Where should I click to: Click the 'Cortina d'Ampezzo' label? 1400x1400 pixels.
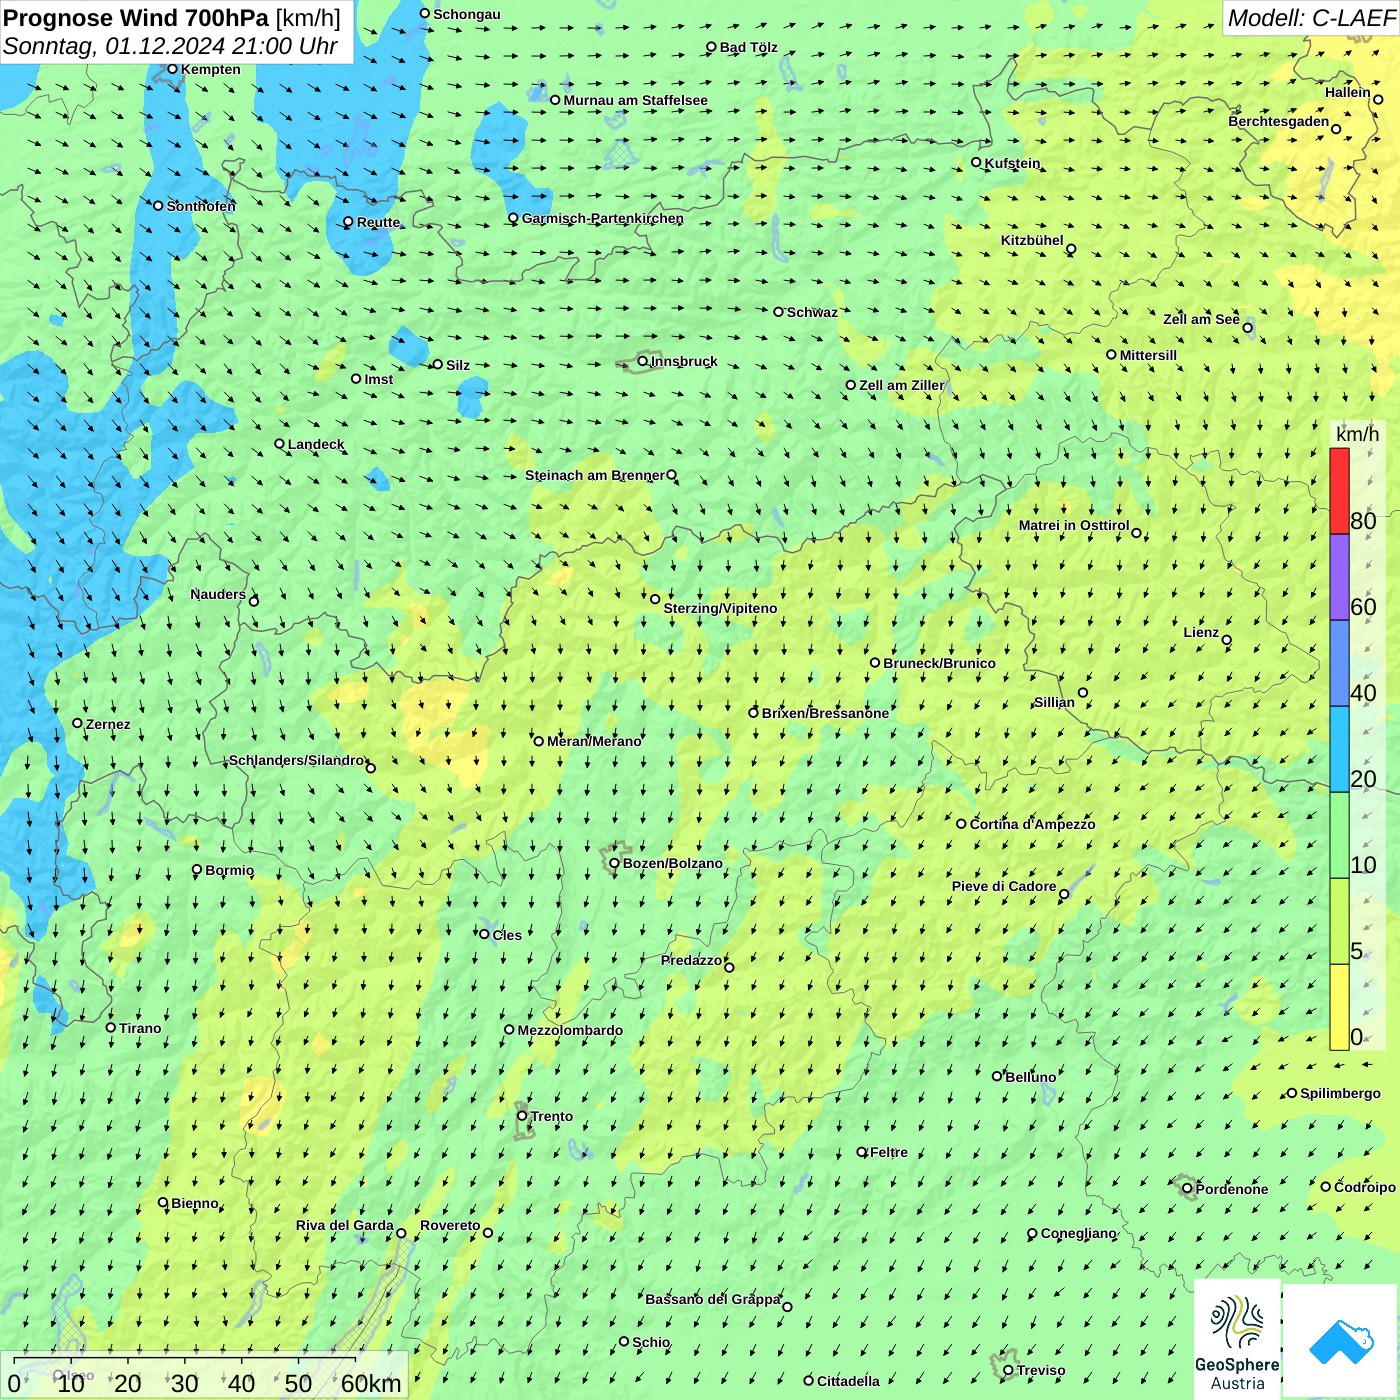coord(1032,824)
